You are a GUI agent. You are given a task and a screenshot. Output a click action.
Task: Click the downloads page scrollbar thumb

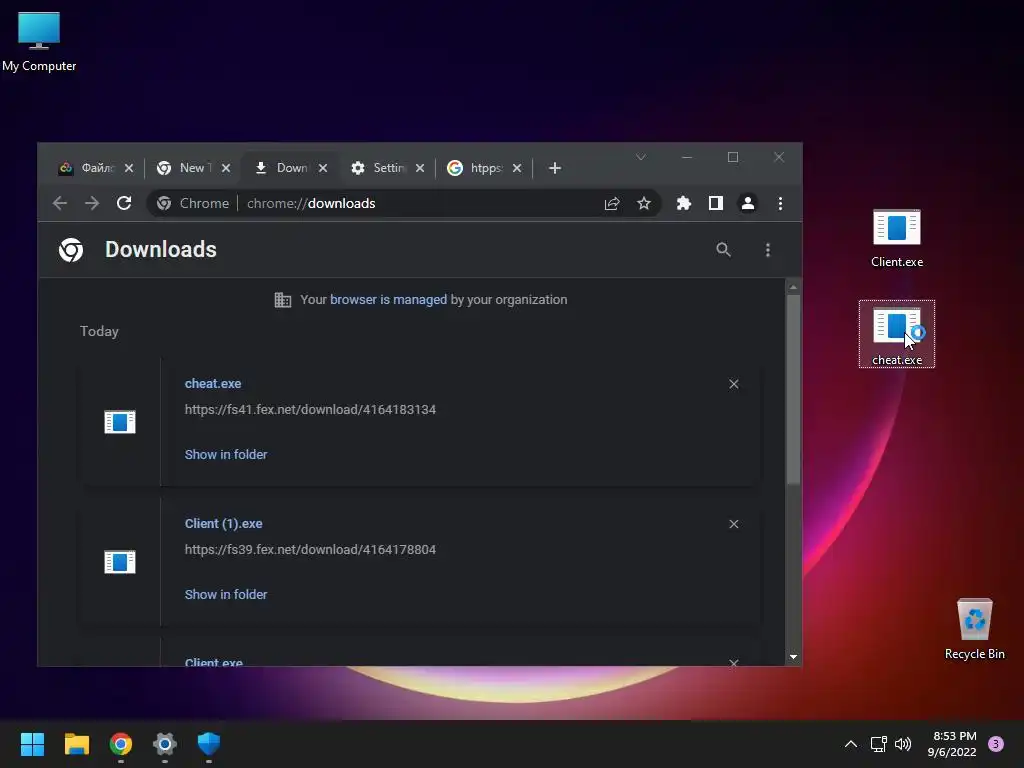793,389
